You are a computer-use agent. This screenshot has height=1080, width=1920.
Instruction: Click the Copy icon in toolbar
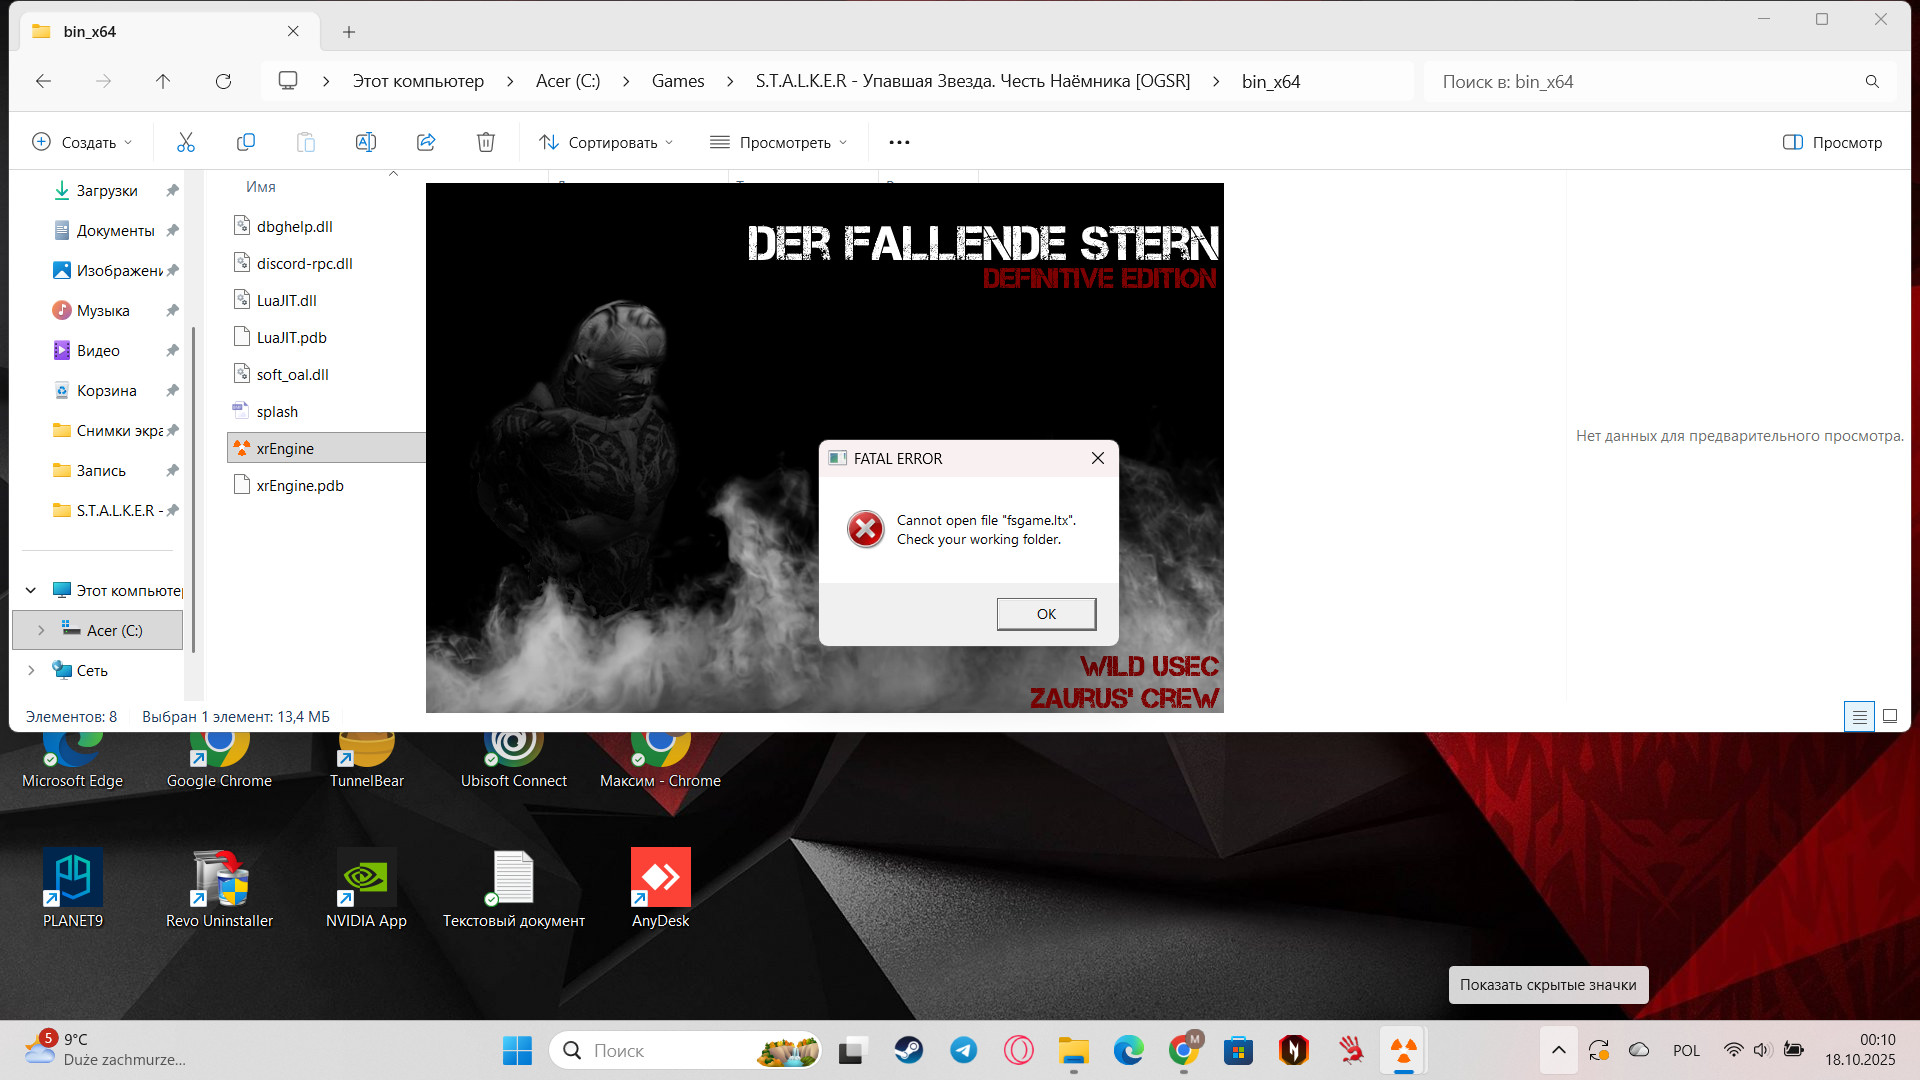tap(246, 142)
